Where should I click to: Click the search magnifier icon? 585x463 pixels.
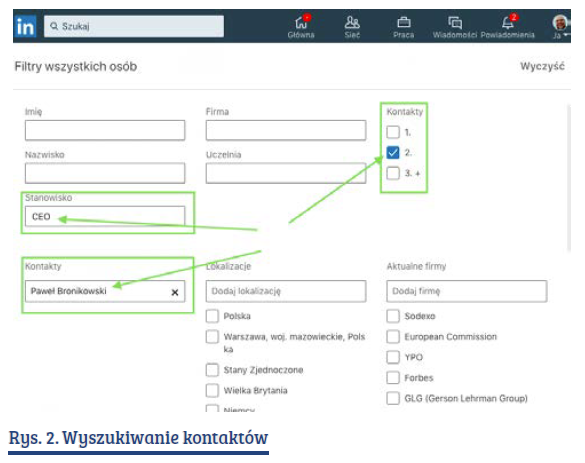coord(54,26)
